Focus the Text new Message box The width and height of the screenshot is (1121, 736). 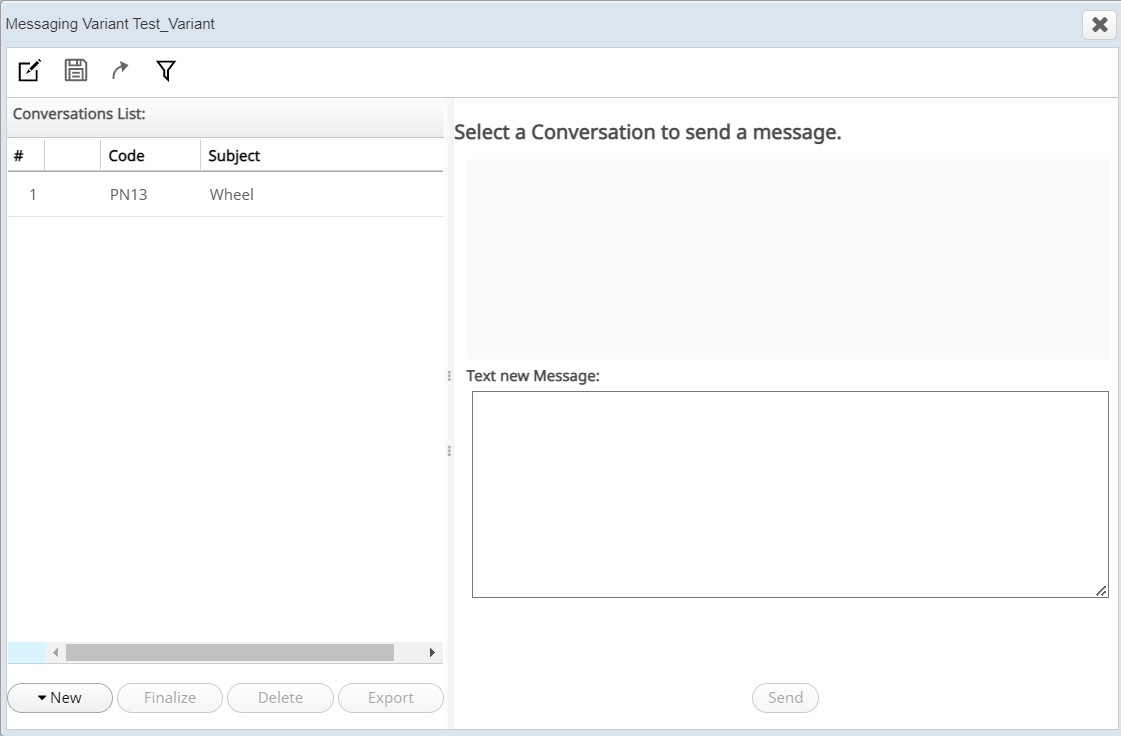790,494
